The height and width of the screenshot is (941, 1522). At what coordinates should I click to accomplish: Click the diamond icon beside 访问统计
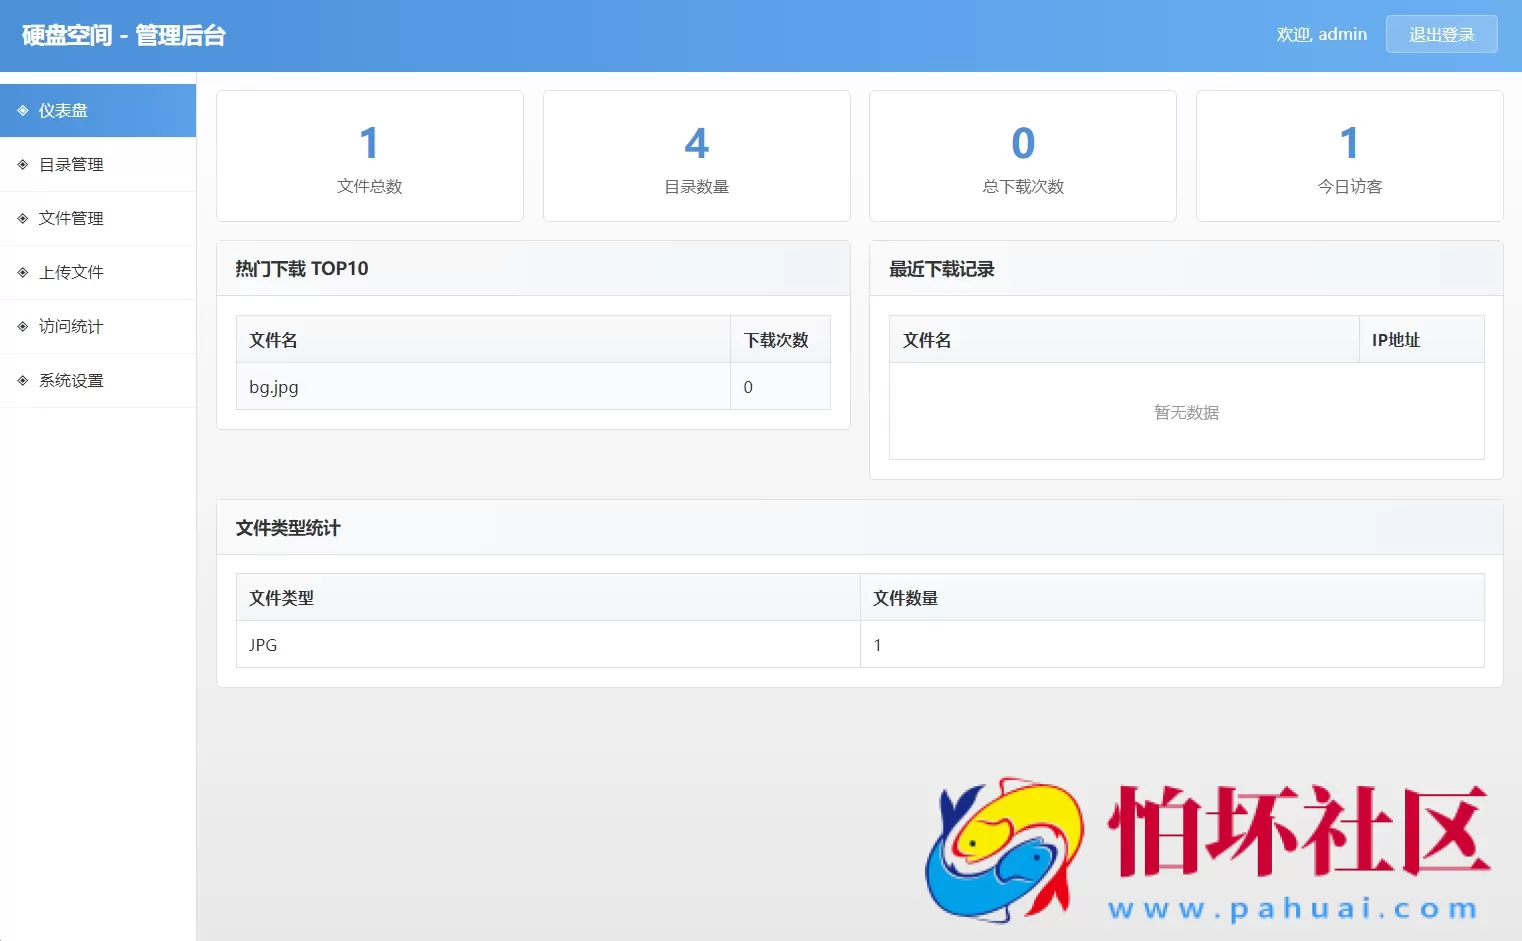(22, 326)
